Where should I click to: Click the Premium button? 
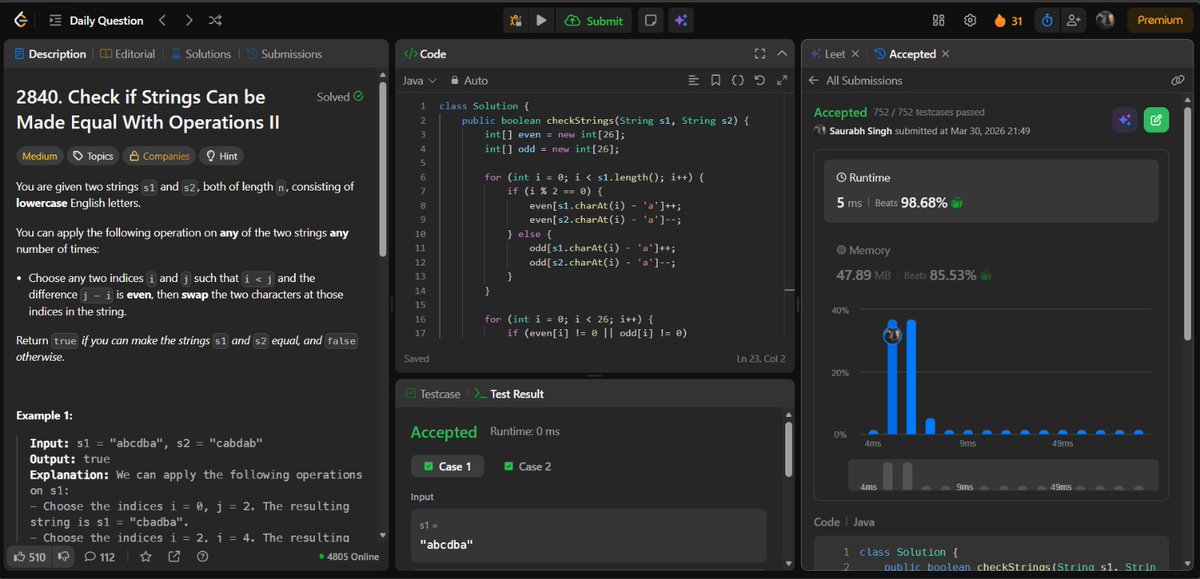1160,20
